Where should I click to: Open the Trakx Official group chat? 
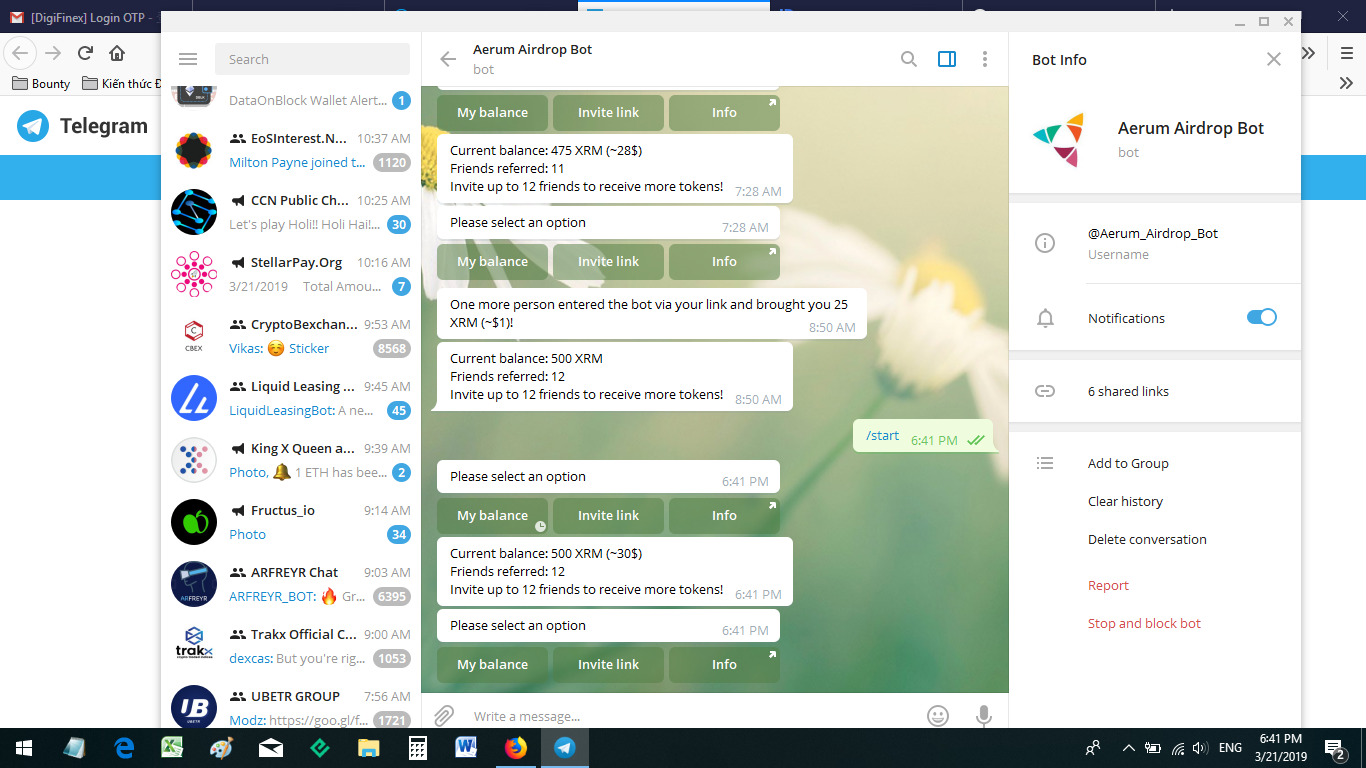289,646
